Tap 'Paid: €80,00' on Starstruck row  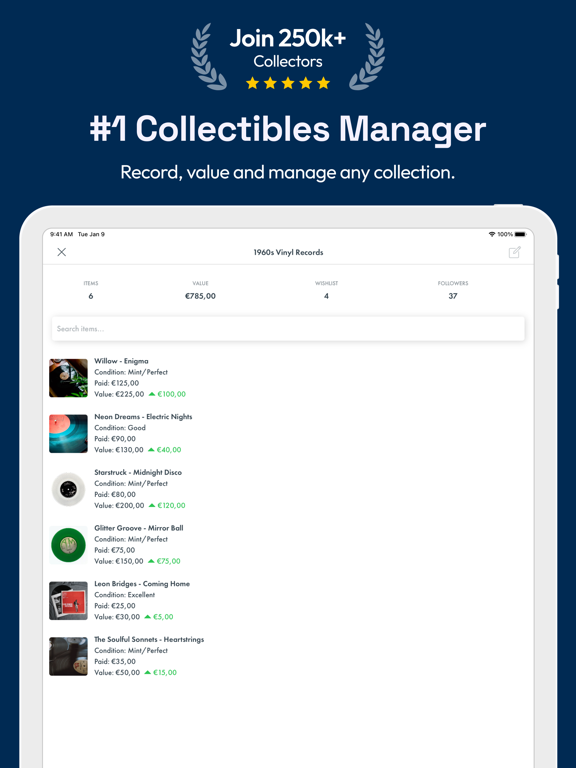coord(115,494)
